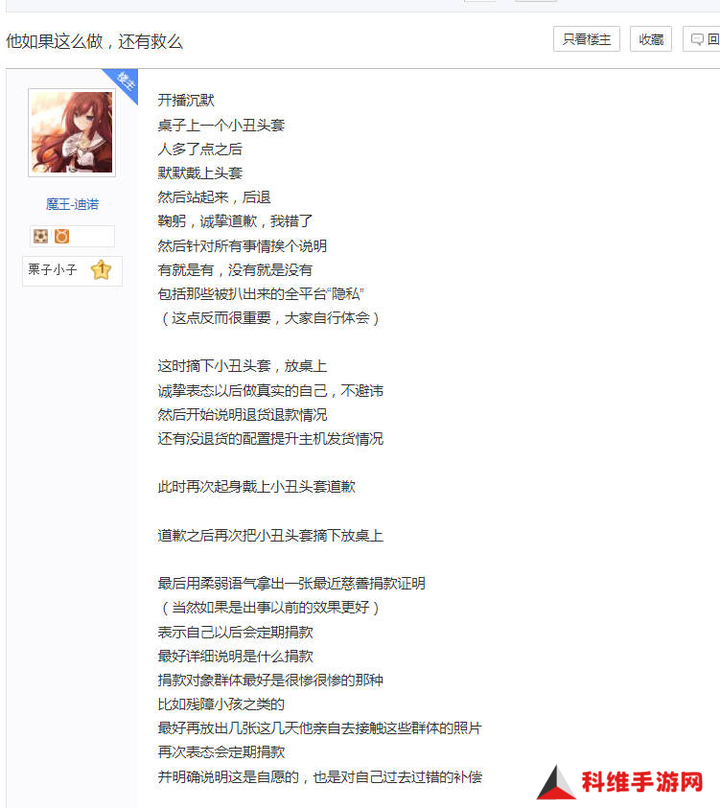The image size is (720, 808).
Task: Open the anime girl avatar image
Action: click(72, 132)
